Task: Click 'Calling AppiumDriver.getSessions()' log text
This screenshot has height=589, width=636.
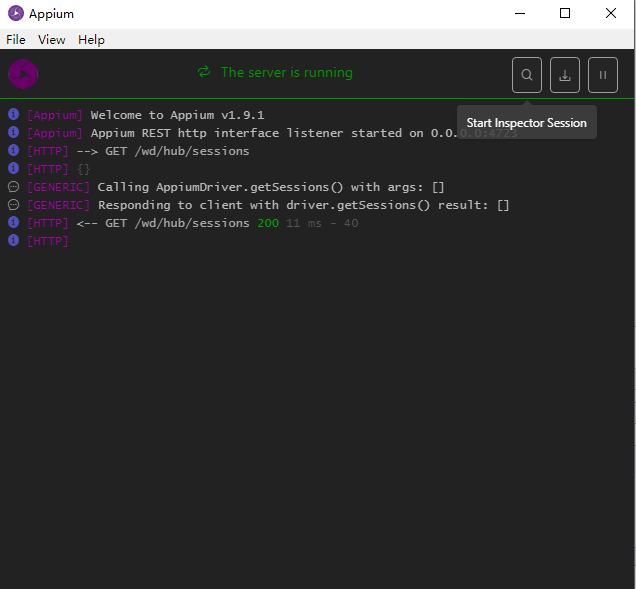Action: [x=220, y=187]
